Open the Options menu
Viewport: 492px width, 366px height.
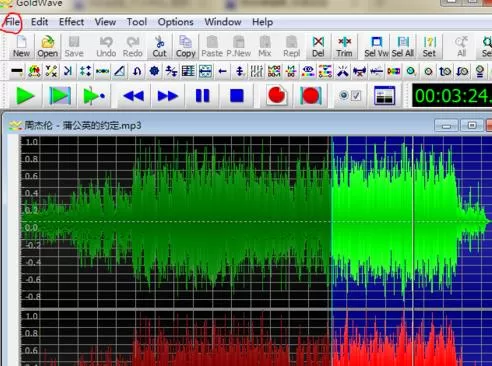[175, 22]
